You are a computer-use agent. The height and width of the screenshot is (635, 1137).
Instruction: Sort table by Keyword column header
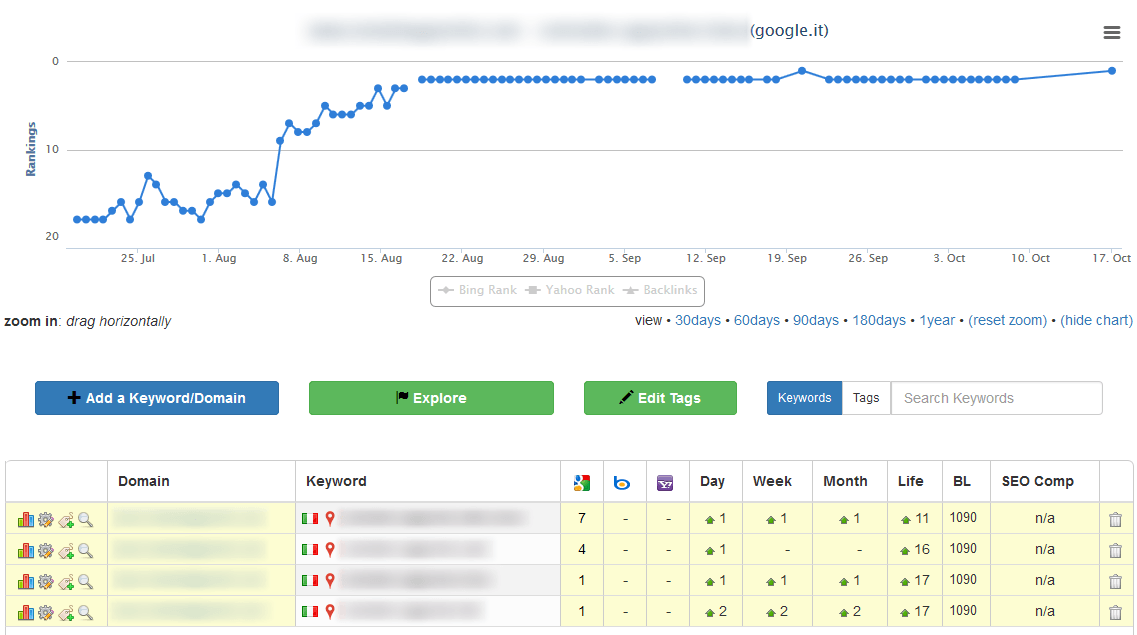(336, 481)
